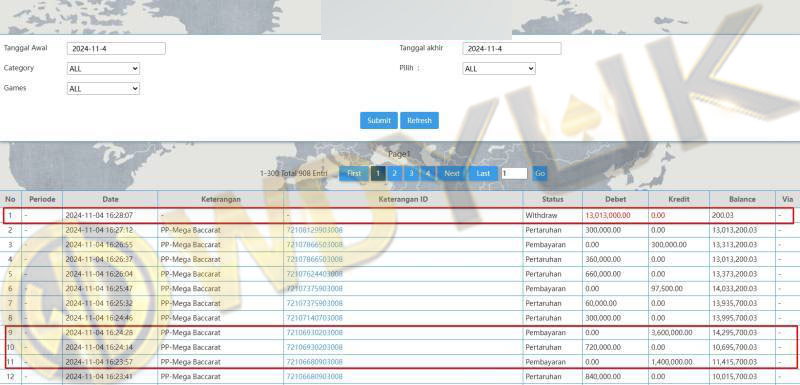This screenshot has height=385, width=800.
Task: Click the Balance column header
Action: pos(742,199)
